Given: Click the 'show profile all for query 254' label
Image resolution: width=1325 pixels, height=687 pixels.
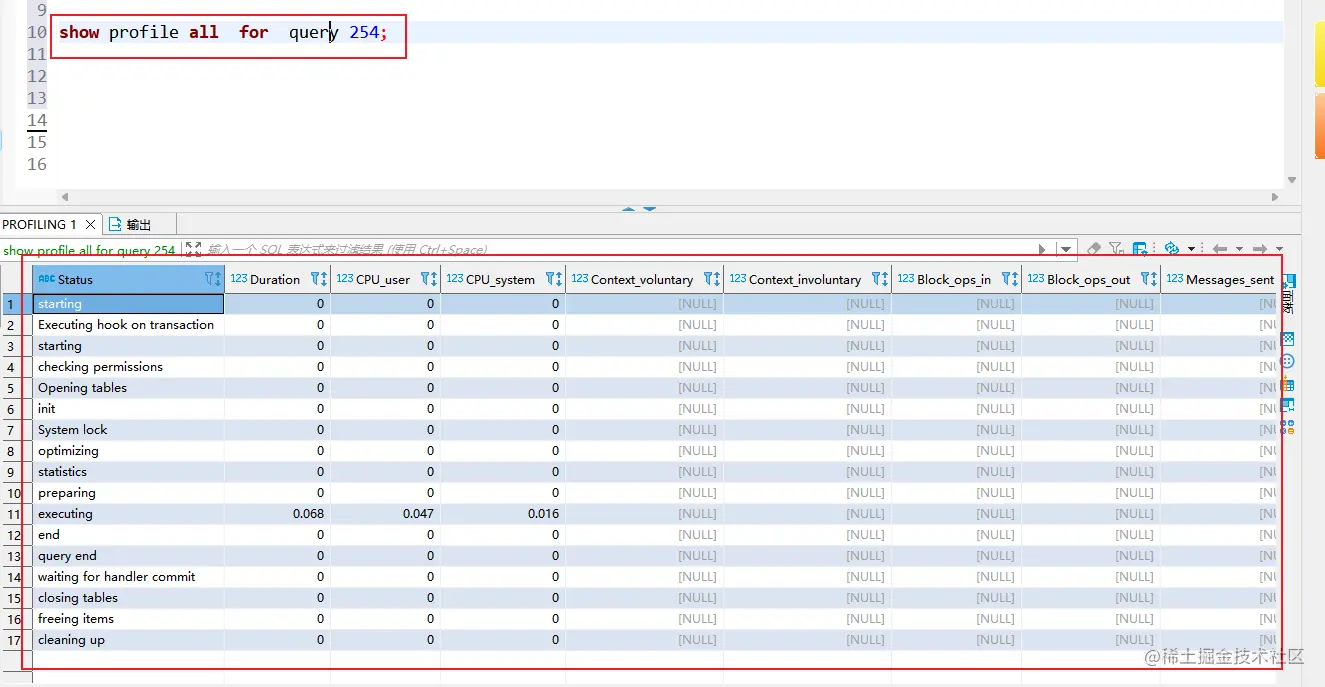Looking at the screenshot, I should (x=89, y=250).
